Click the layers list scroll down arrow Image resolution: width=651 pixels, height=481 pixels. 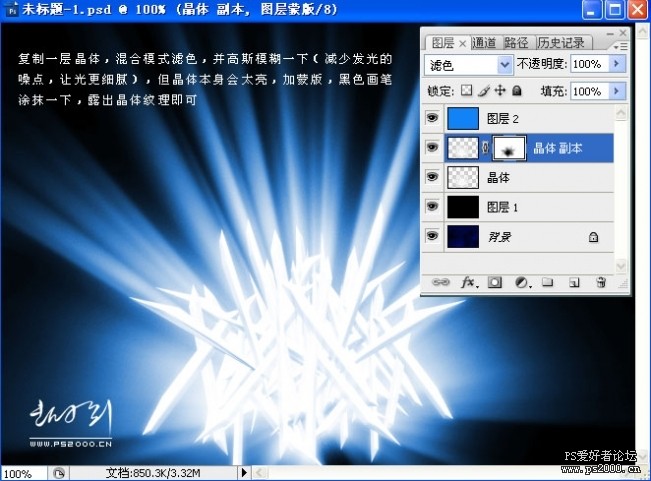coord(621,265)
